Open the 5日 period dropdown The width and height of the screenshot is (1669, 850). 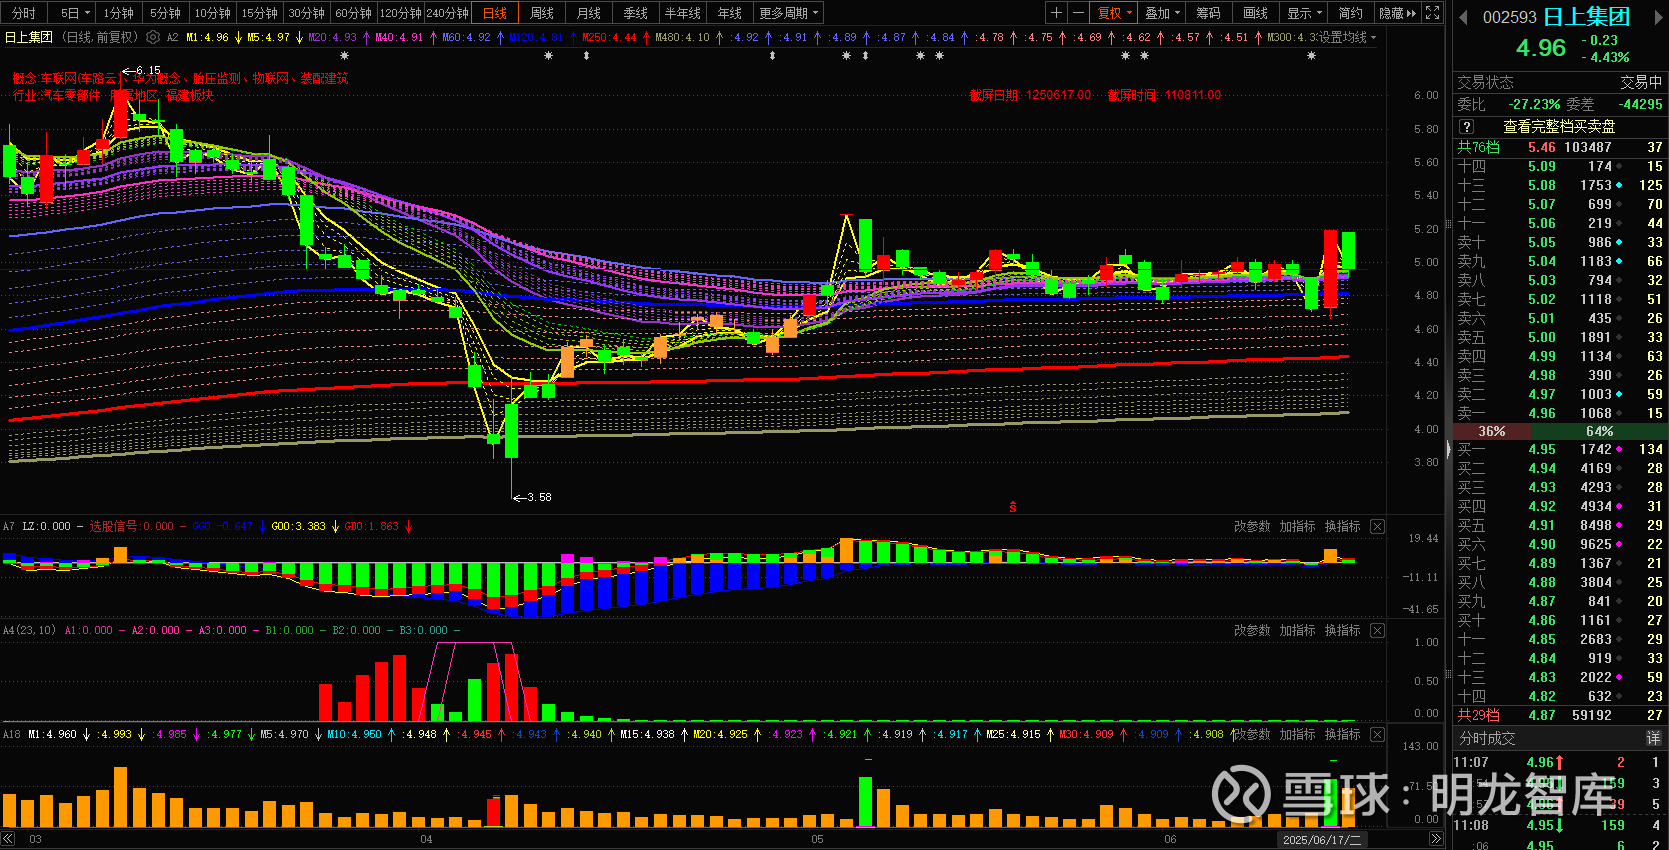point(75,13)
